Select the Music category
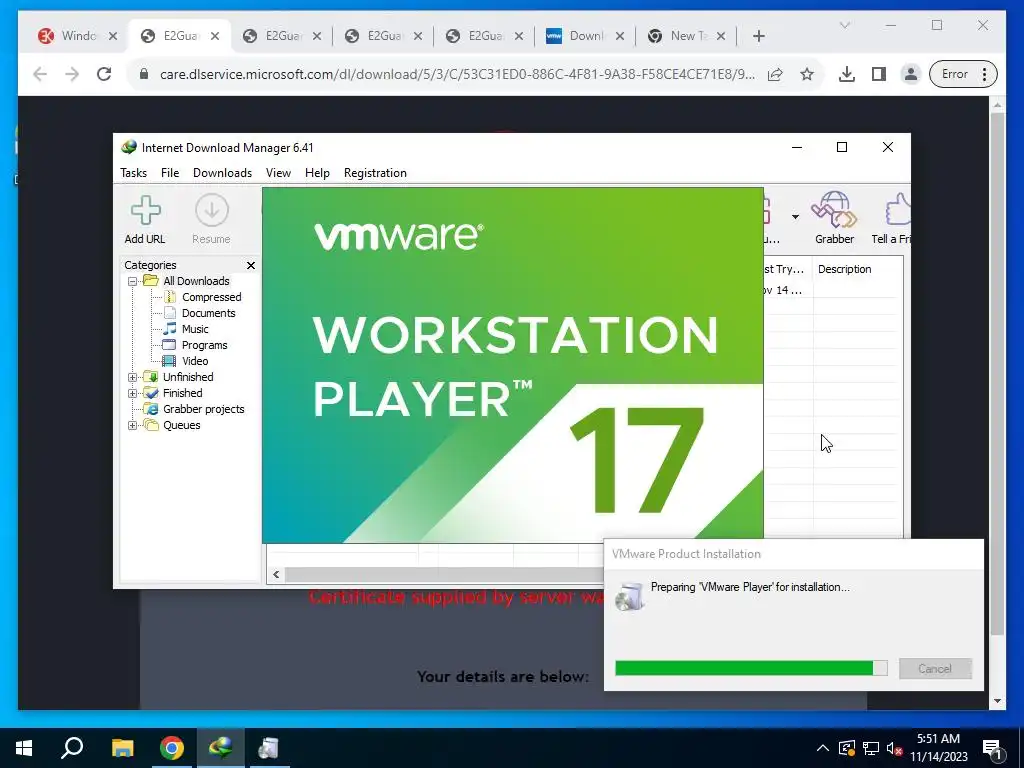This screenshot has width=1024, height=768. pos(195,329)
